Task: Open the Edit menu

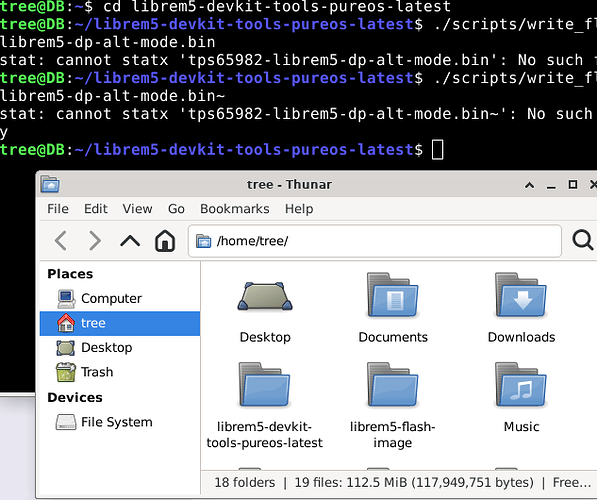Action: (x=96, y=209)
